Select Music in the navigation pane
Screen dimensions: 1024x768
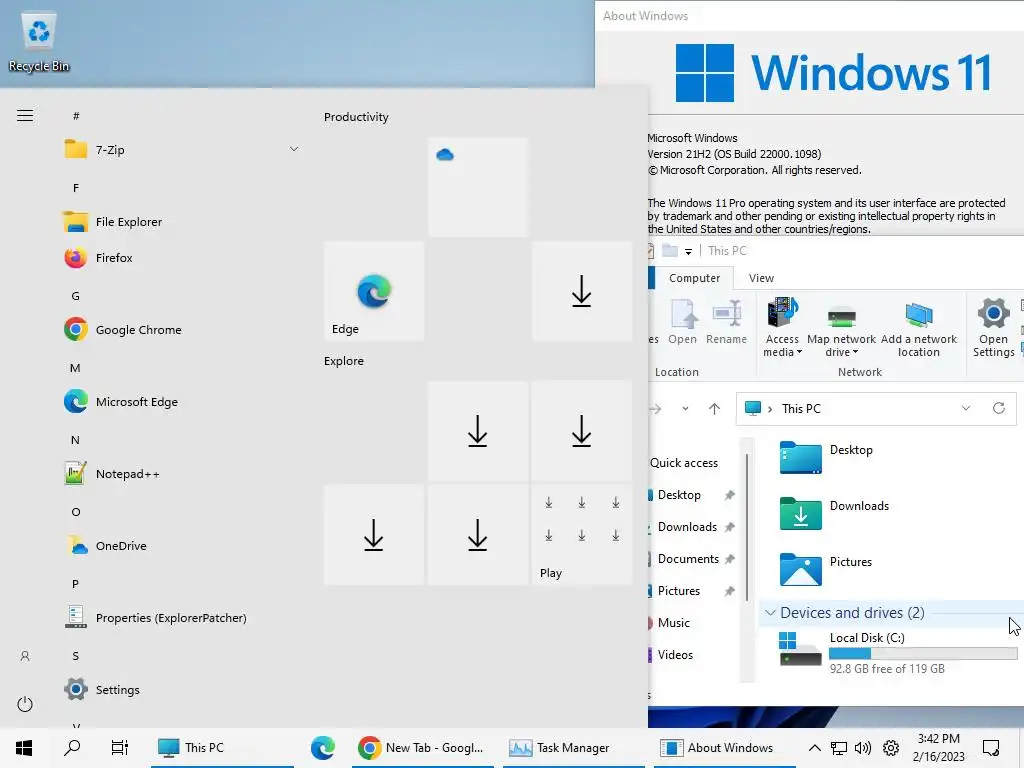(673, 623)
